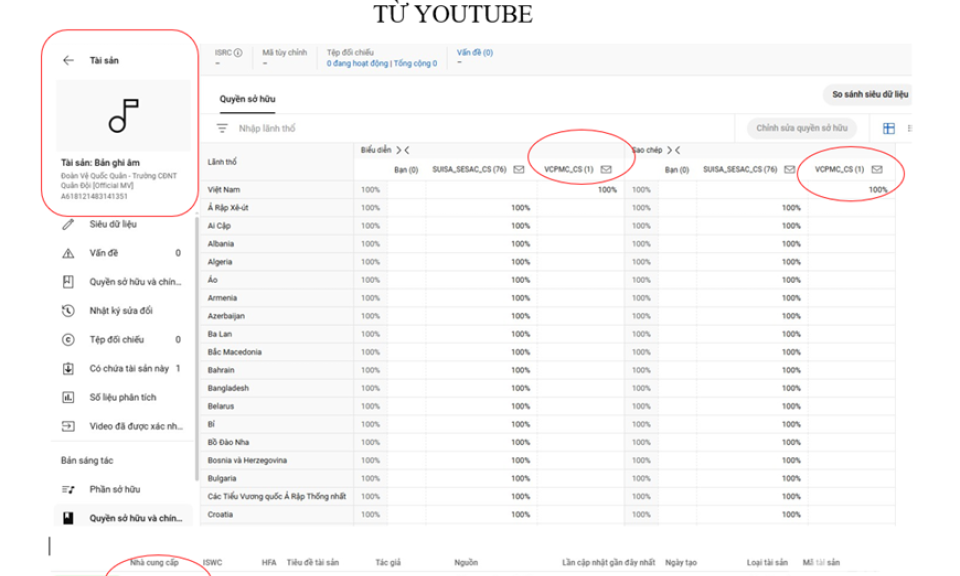Click the Albania territory row
The width and height of the screenshot is (960, 576).
pyautogui.click(x=547, y=244)
